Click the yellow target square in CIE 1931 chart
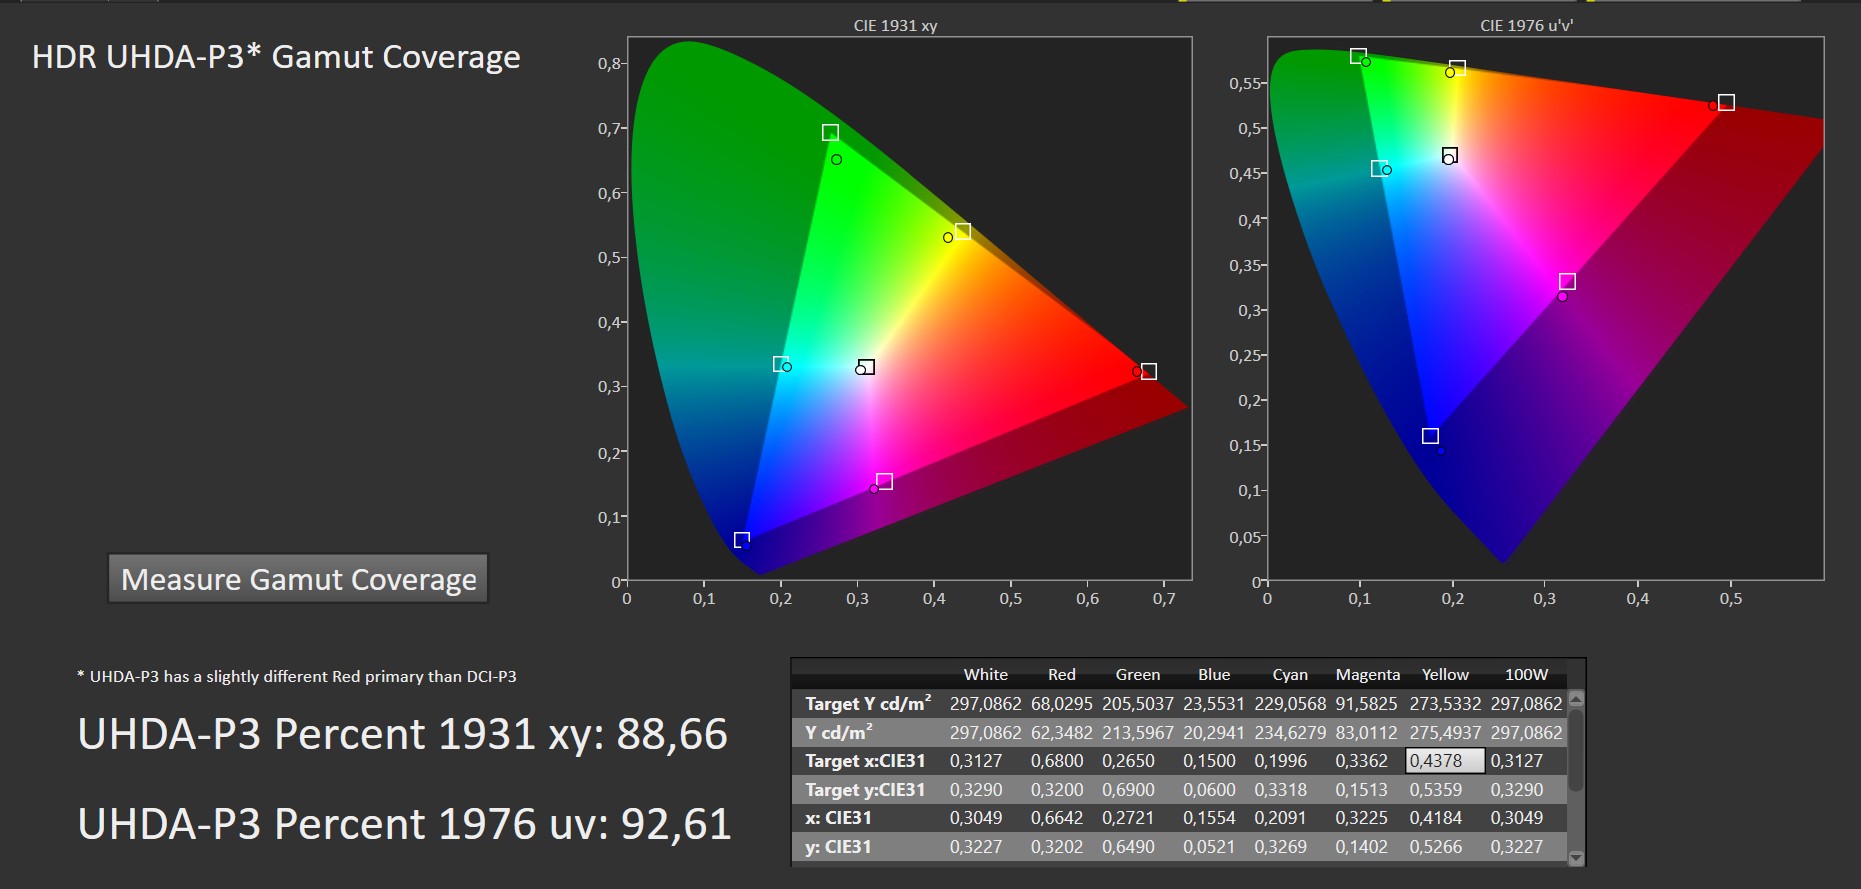This screenshot has width=1861, height=889. (x=963, y=231)
